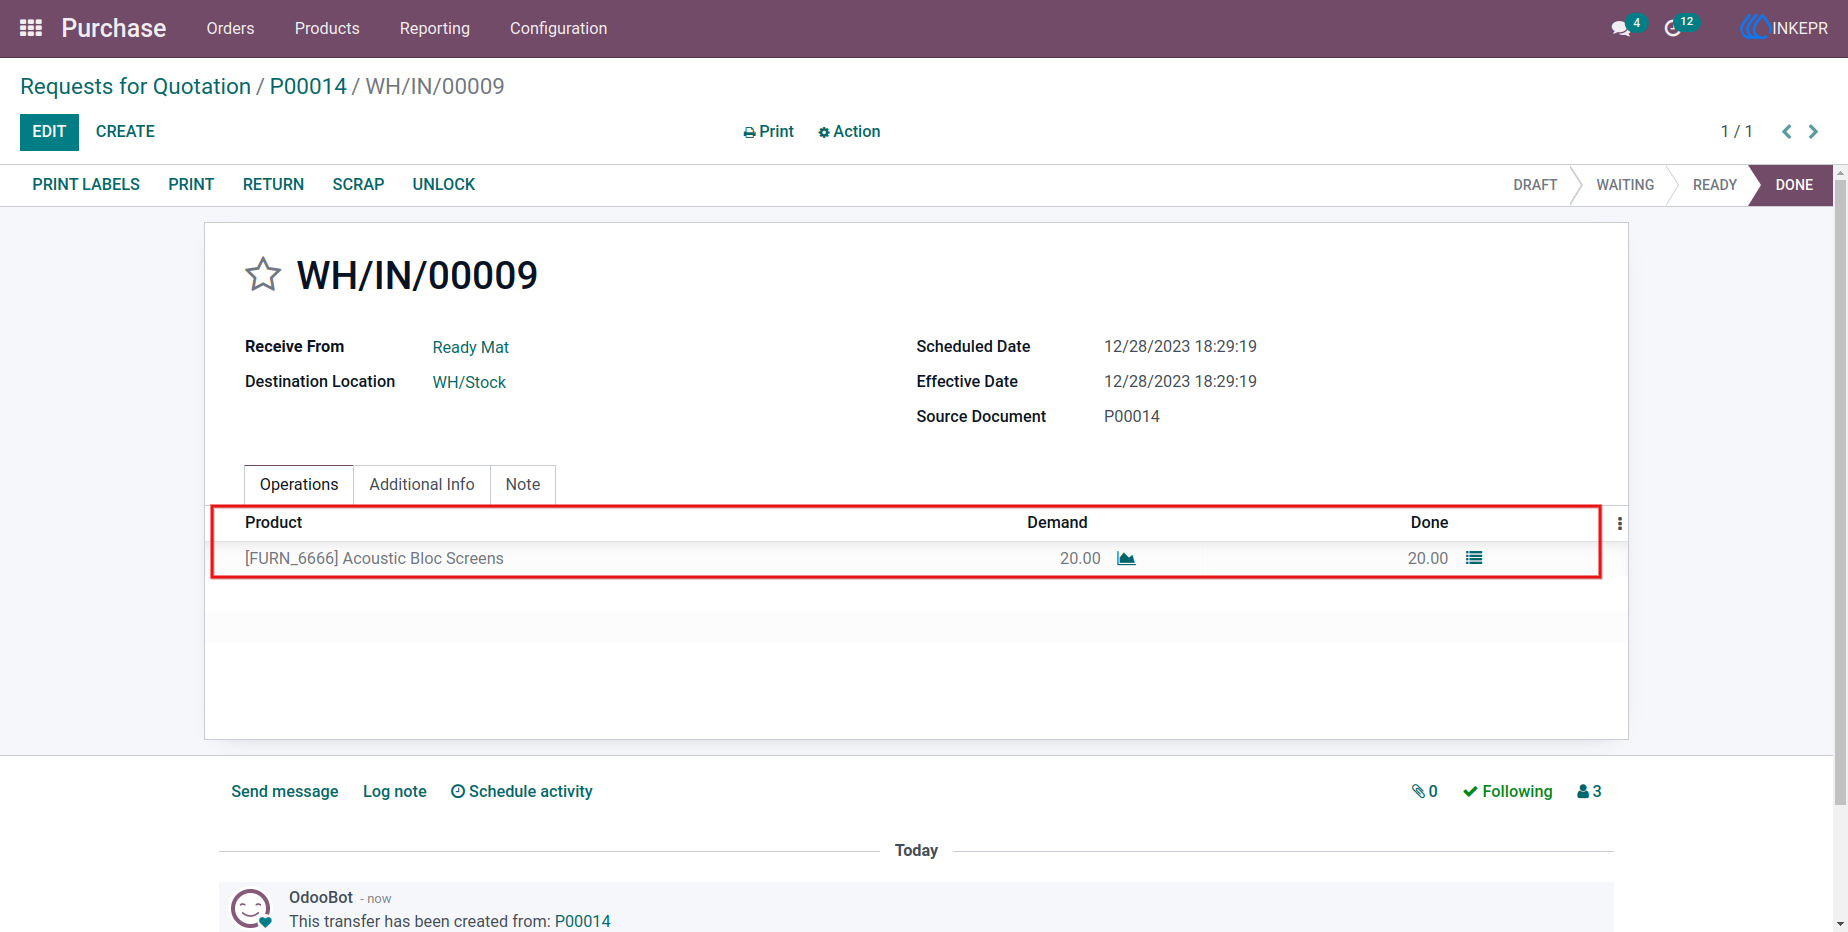Go to previous record arrow

1786,132
